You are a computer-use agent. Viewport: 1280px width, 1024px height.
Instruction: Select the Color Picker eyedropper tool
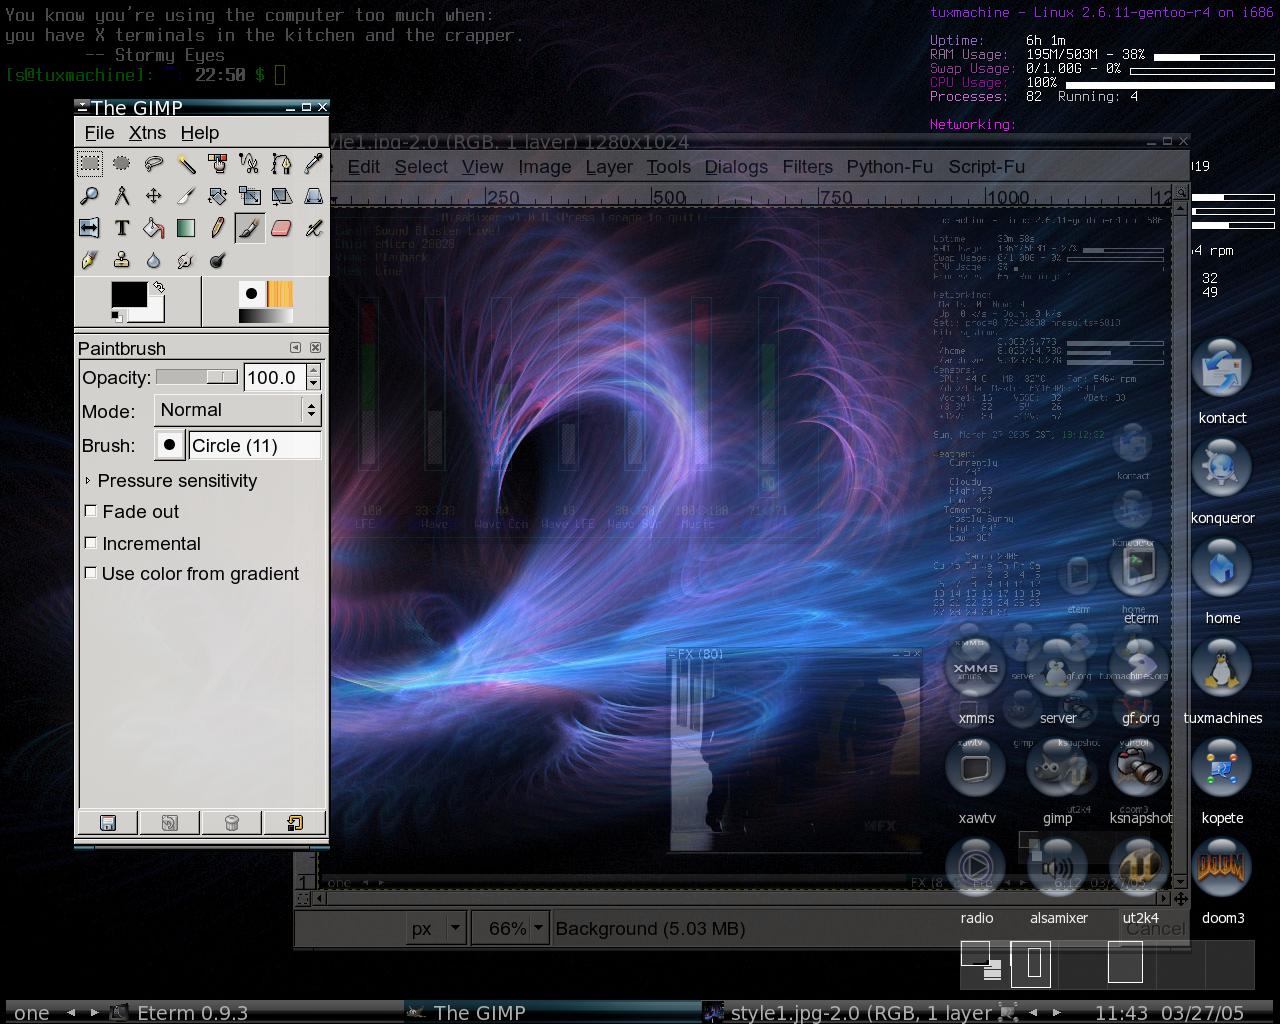click(x=313, y=164)
